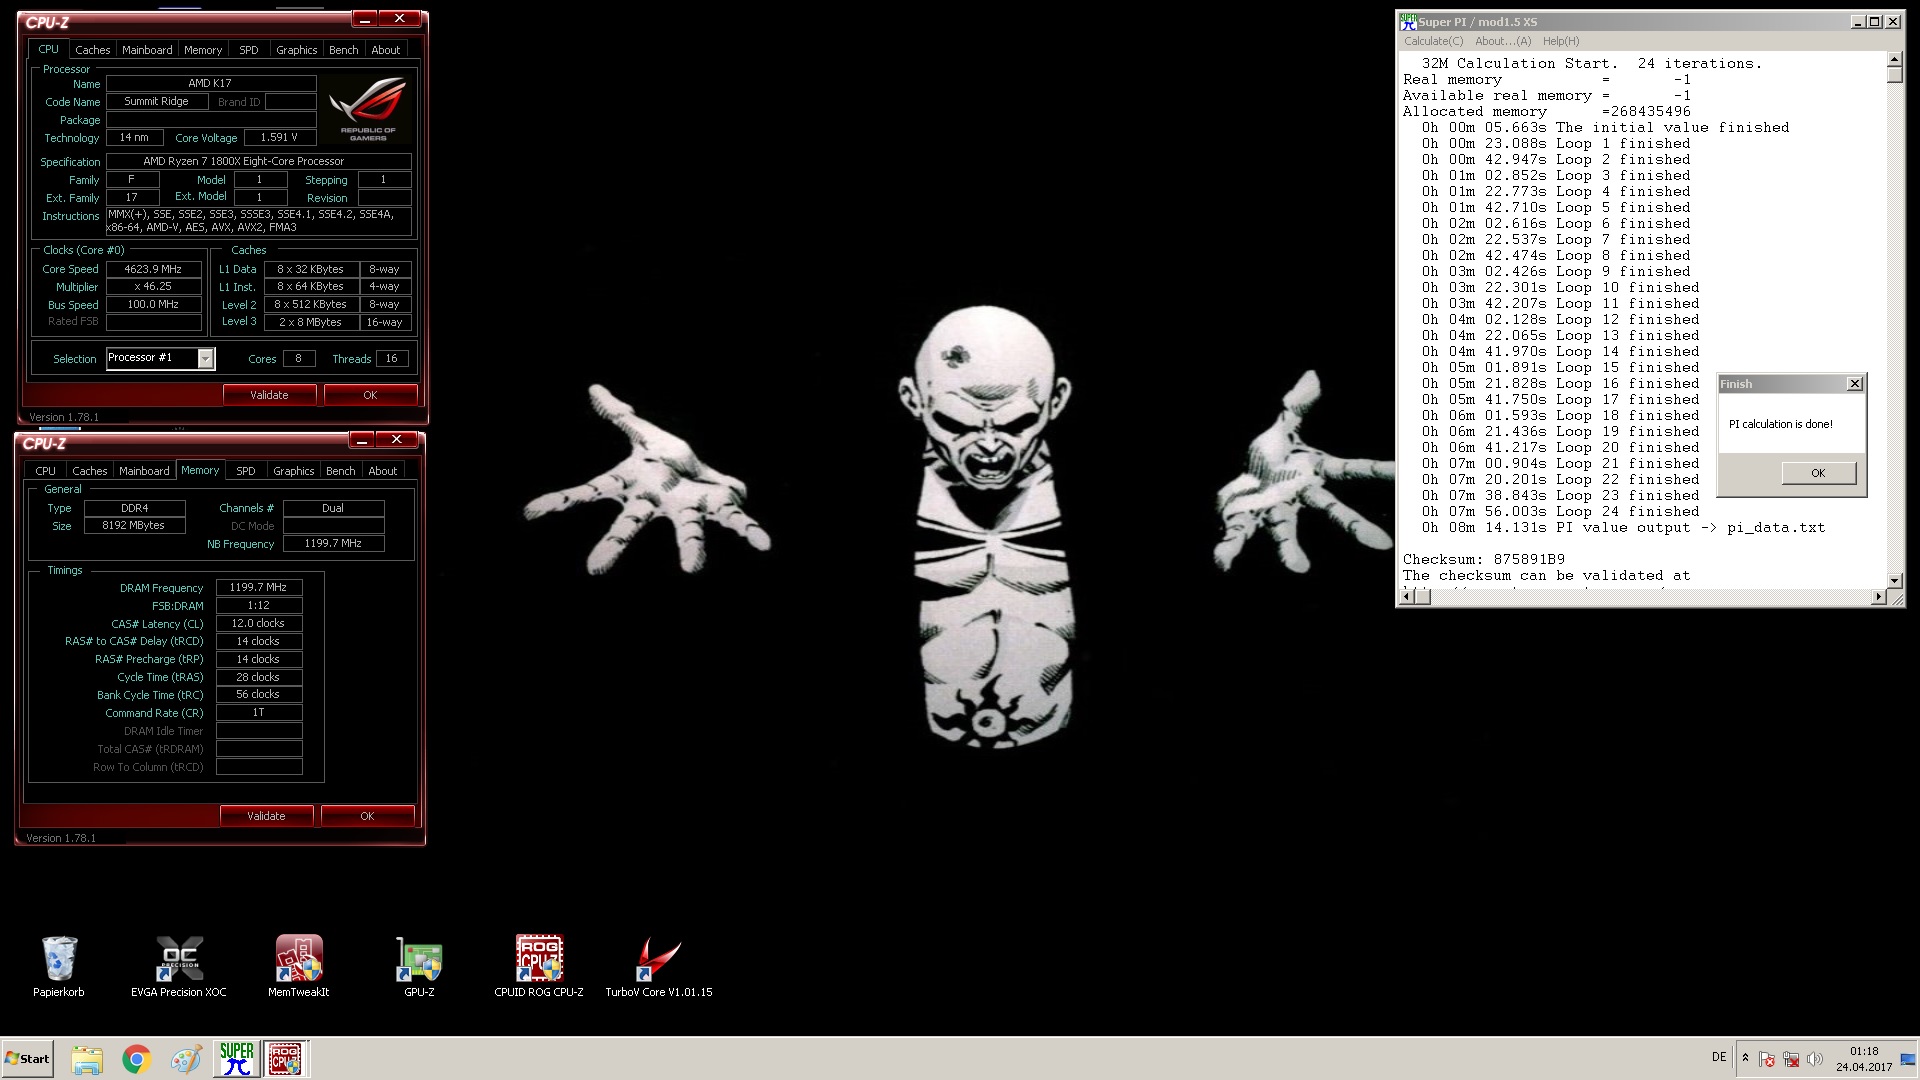
Task: Click the Core Voltage value 1.591 V
Action: pyautogui.click(x=279, y=138)
